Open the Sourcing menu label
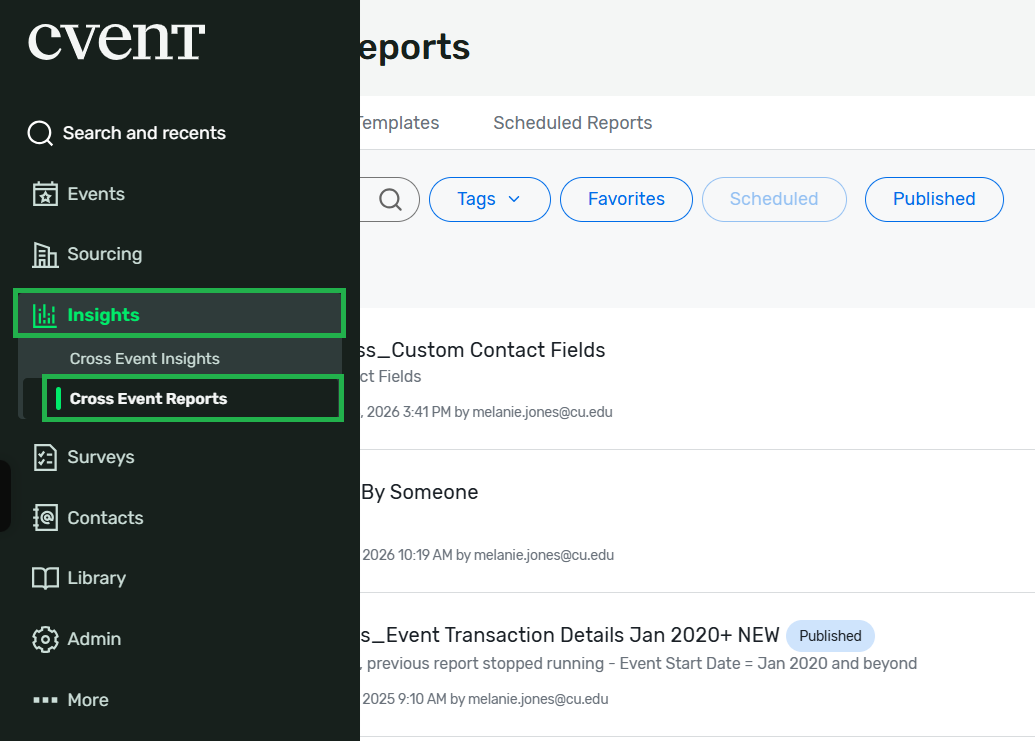Image resolution: width=1035 pixels, height=741 pixels. pos(104,255)
